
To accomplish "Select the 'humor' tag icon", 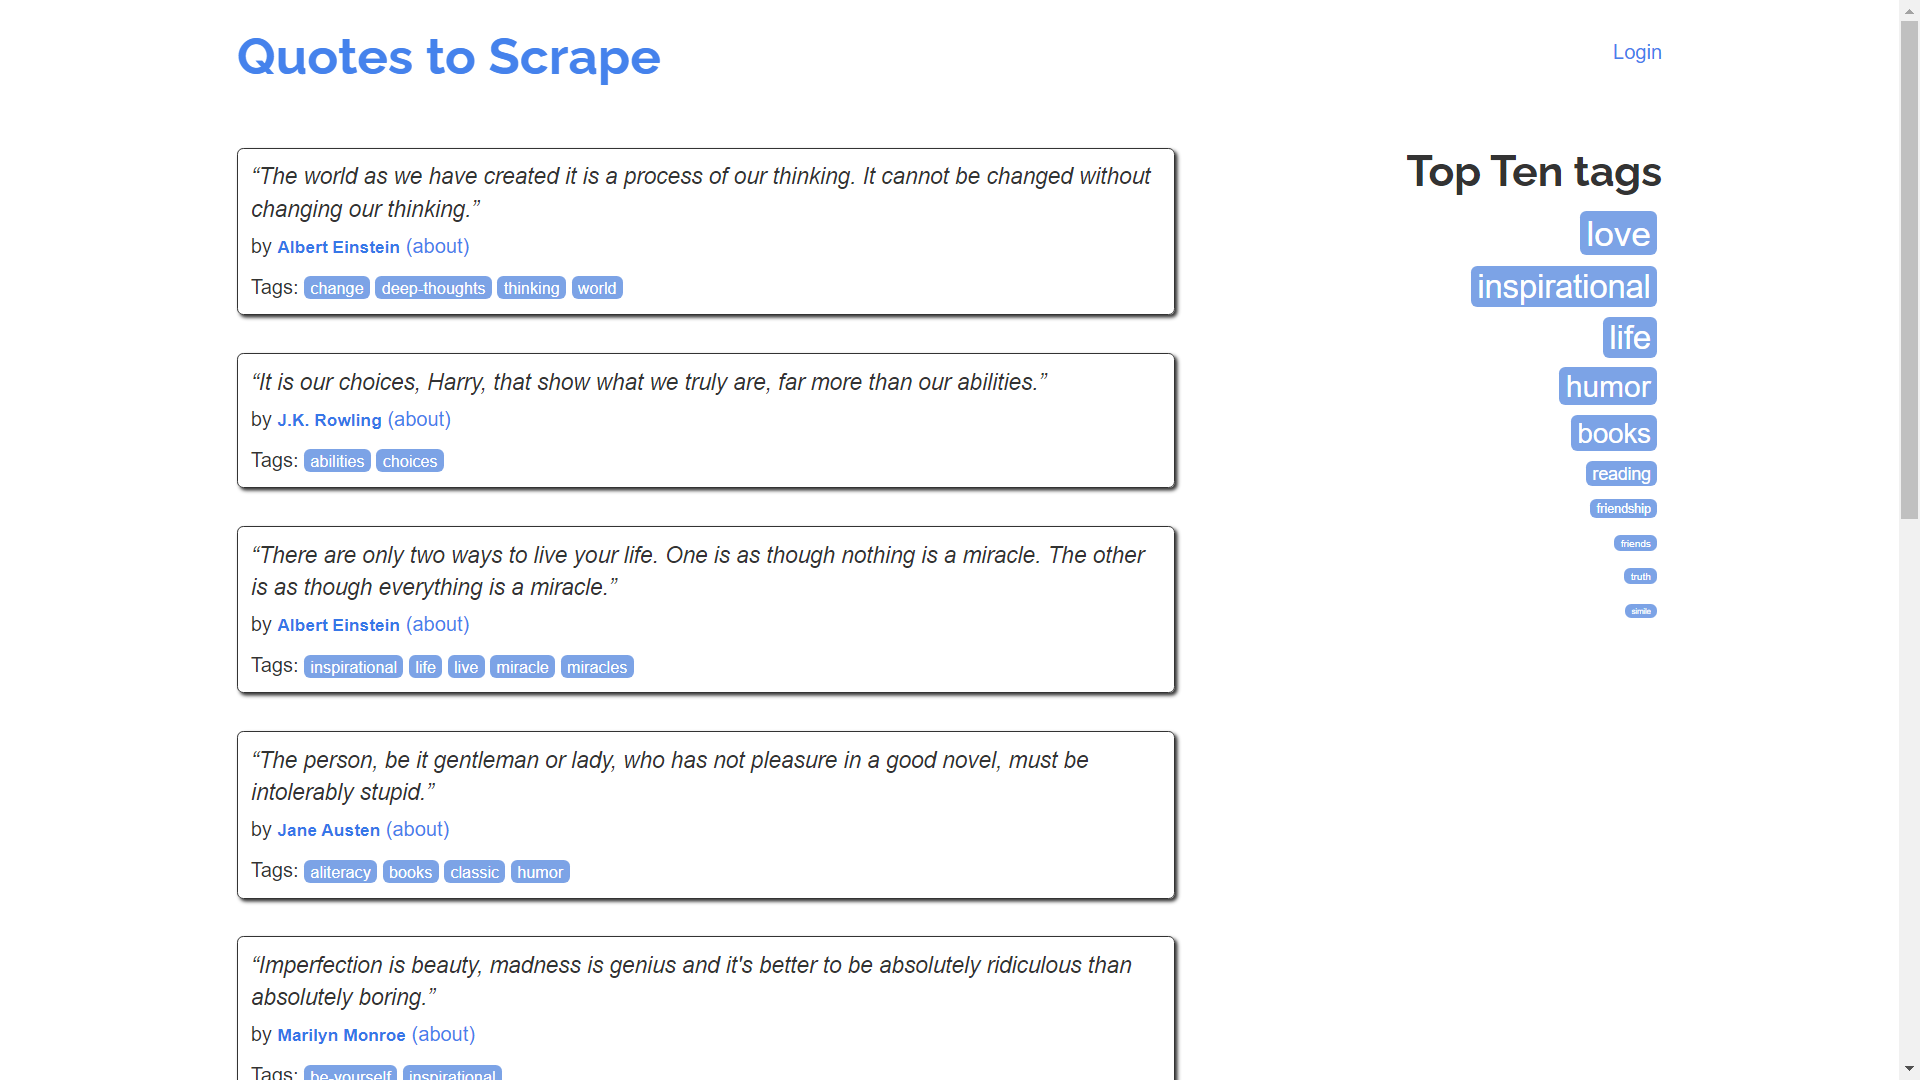I will [1609, 386].
